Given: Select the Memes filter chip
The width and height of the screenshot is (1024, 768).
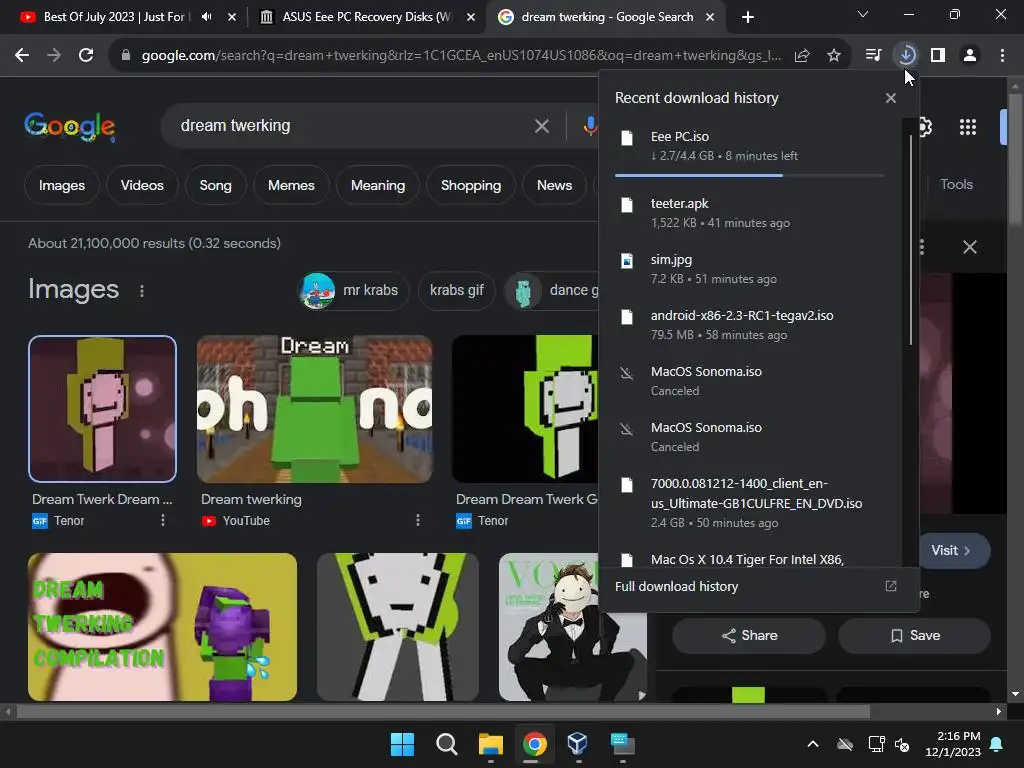Looking at the screenshot, I should (291, 185).
